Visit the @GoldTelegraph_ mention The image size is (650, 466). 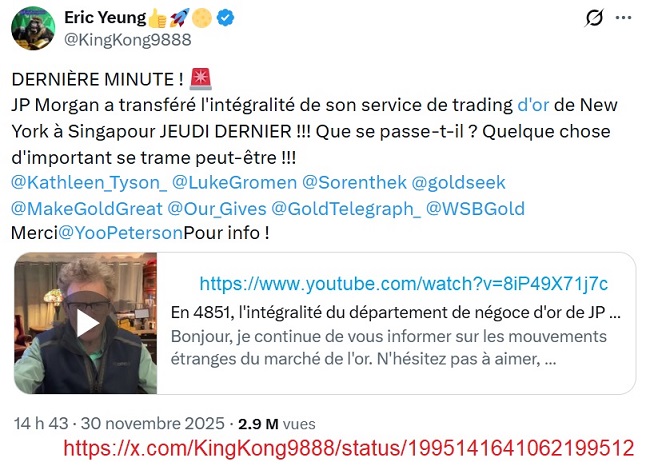(x=346, y=209)
